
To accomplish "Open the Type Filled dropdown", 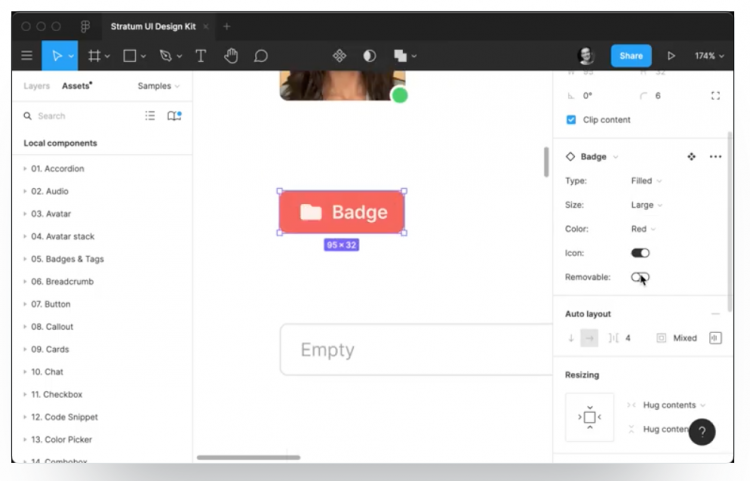I will click(646, 181).
